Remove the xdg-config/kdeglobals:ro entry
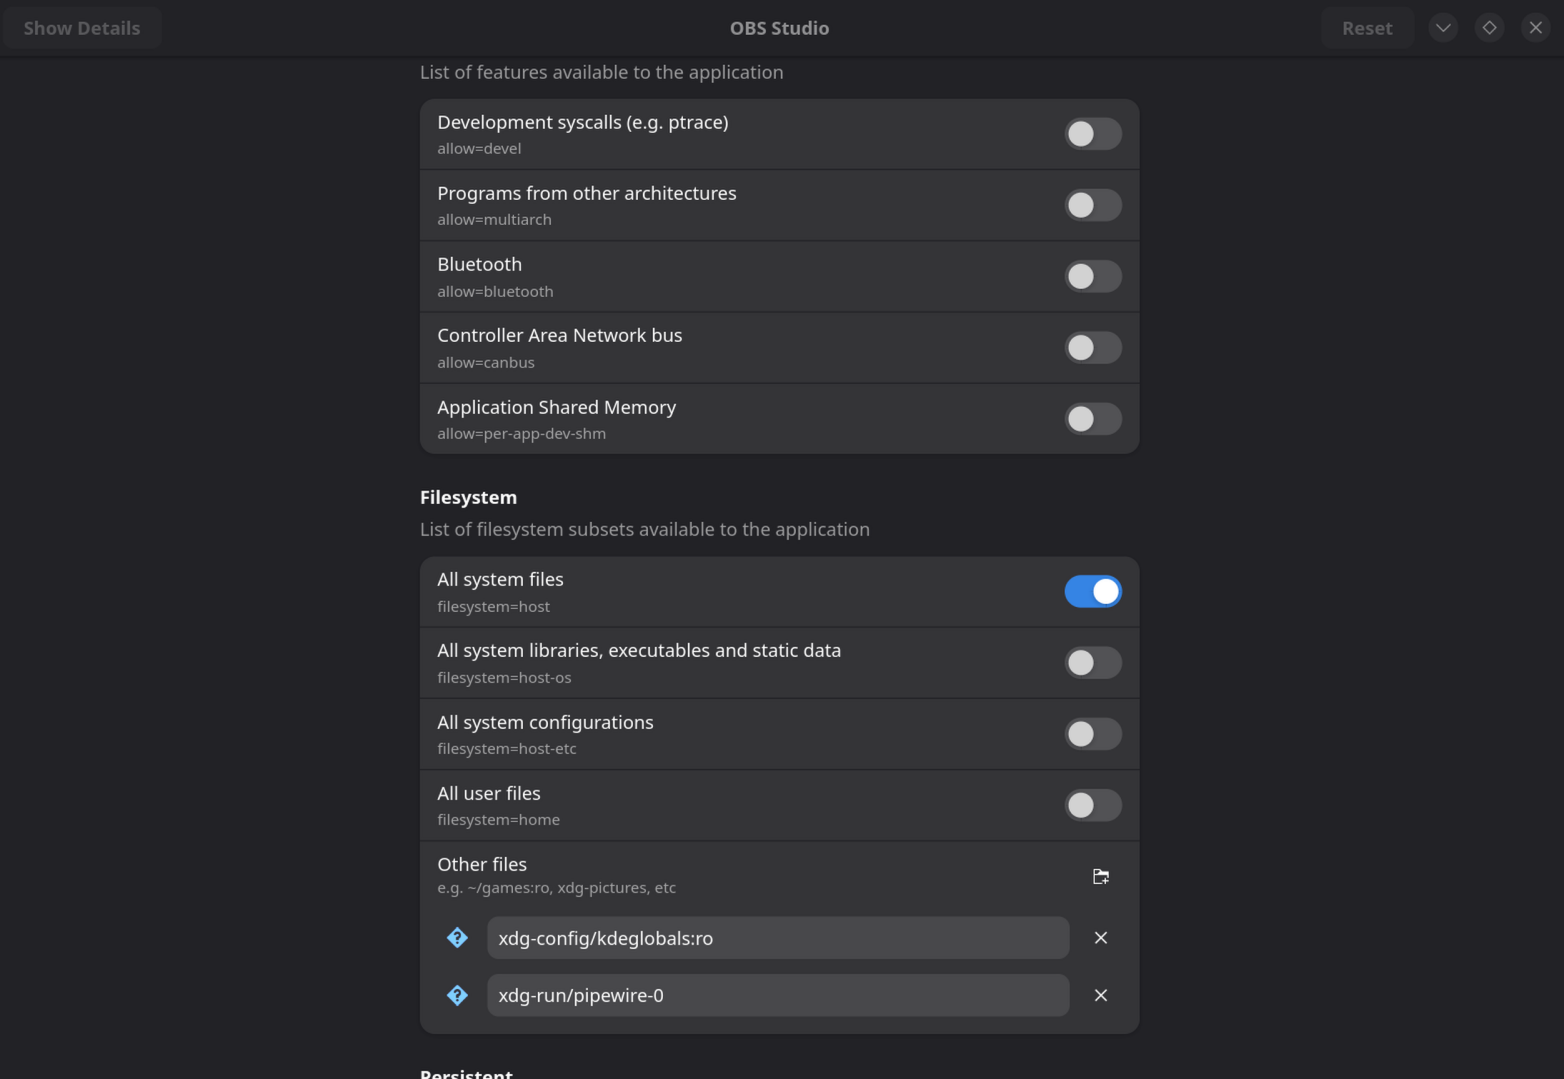Viewport: 1564px width, 1079px height. pos(1100,938)
